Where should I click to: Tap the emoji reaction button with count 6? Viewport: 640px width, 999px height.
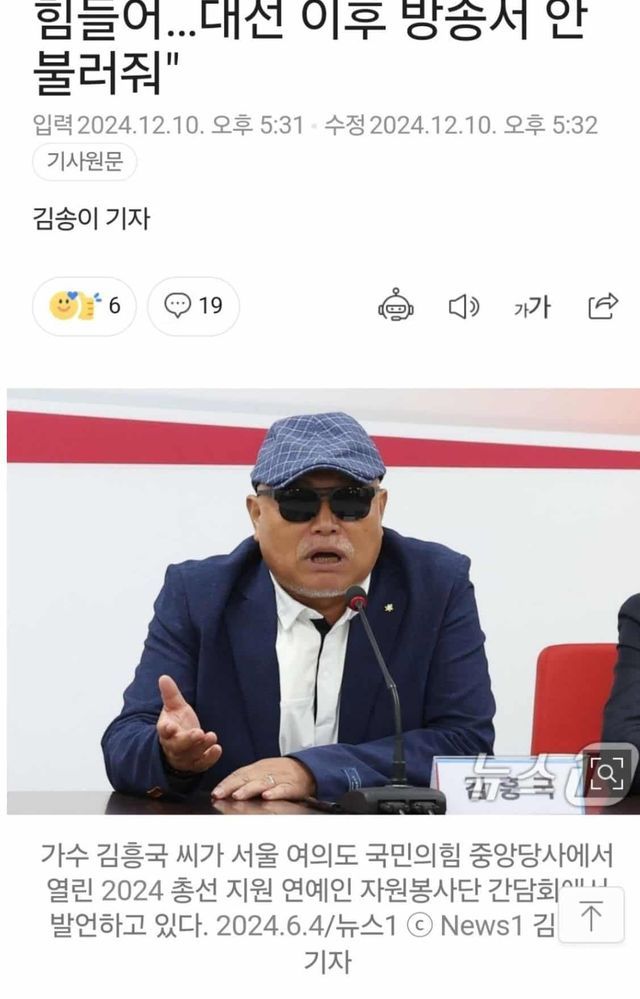84,306
